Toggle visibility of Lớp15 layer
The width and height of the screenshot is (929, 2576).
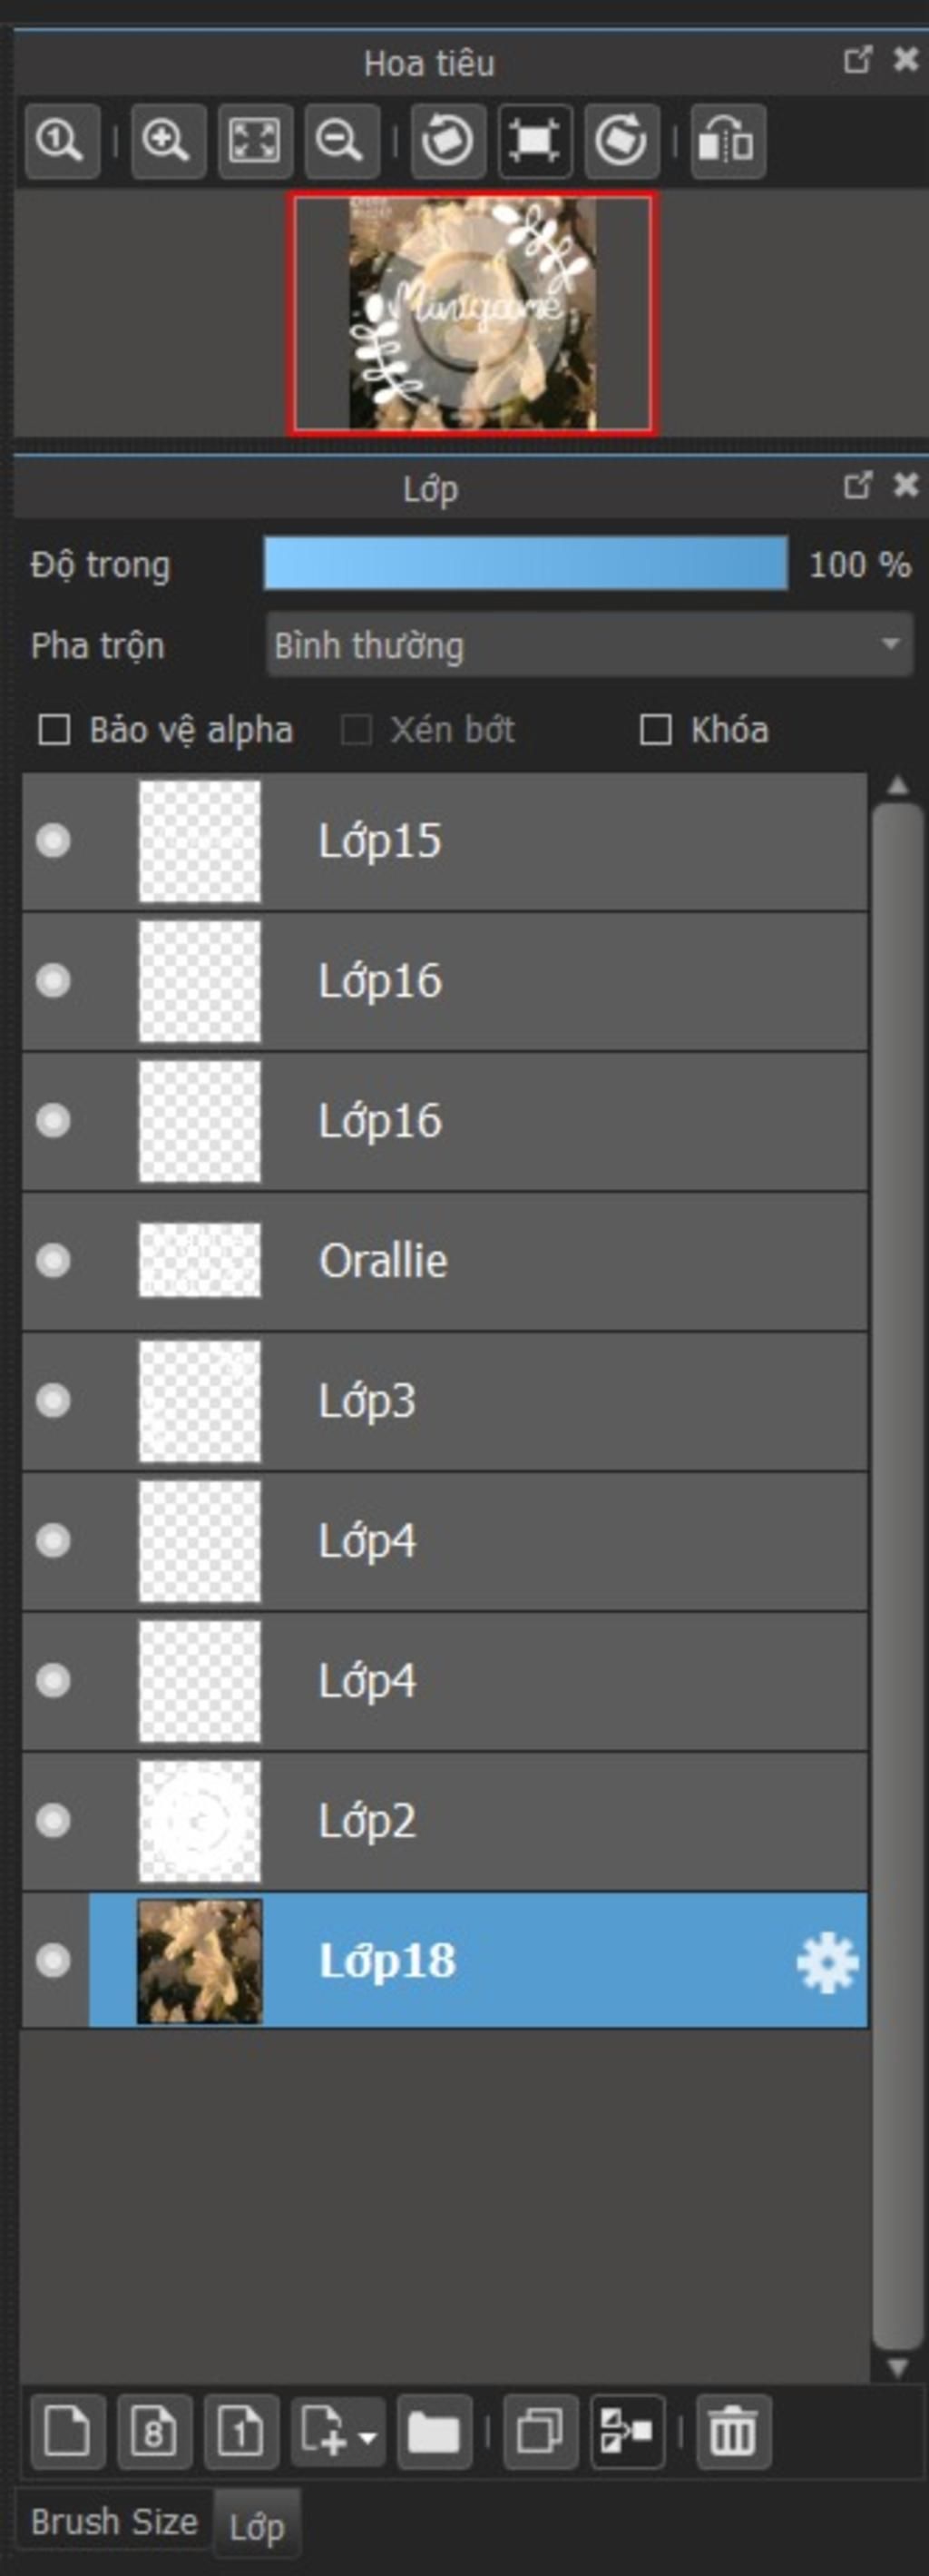point(53,841)
